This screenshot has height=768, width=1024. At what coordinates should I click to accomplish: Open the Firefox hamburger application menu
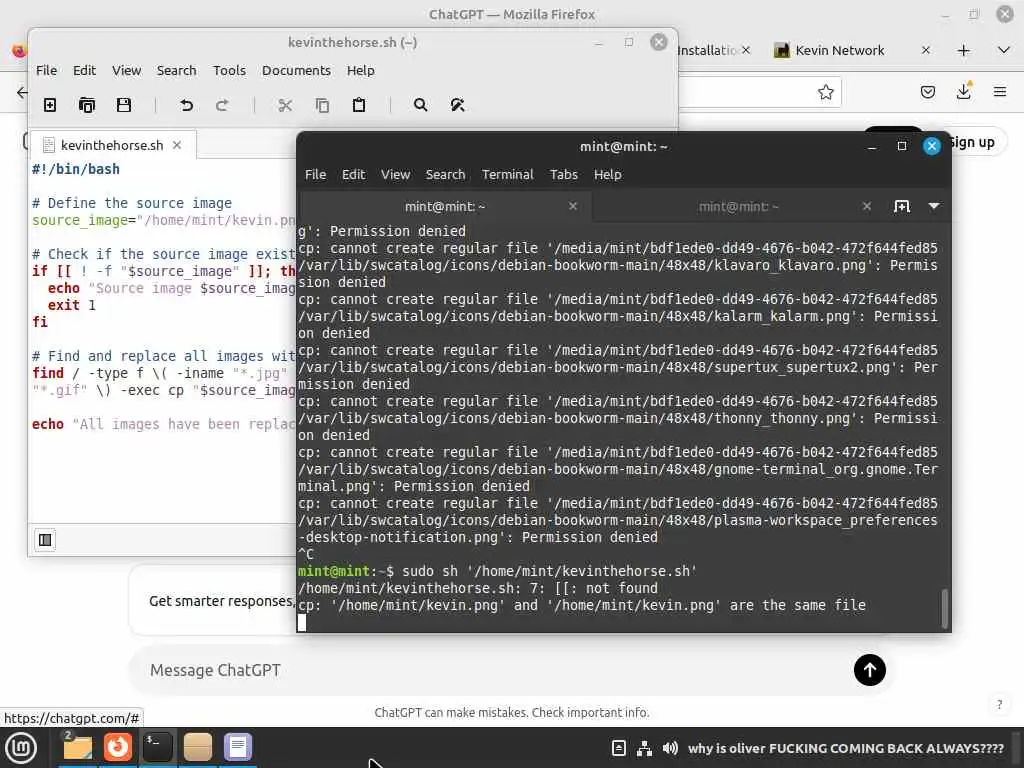1000,92
